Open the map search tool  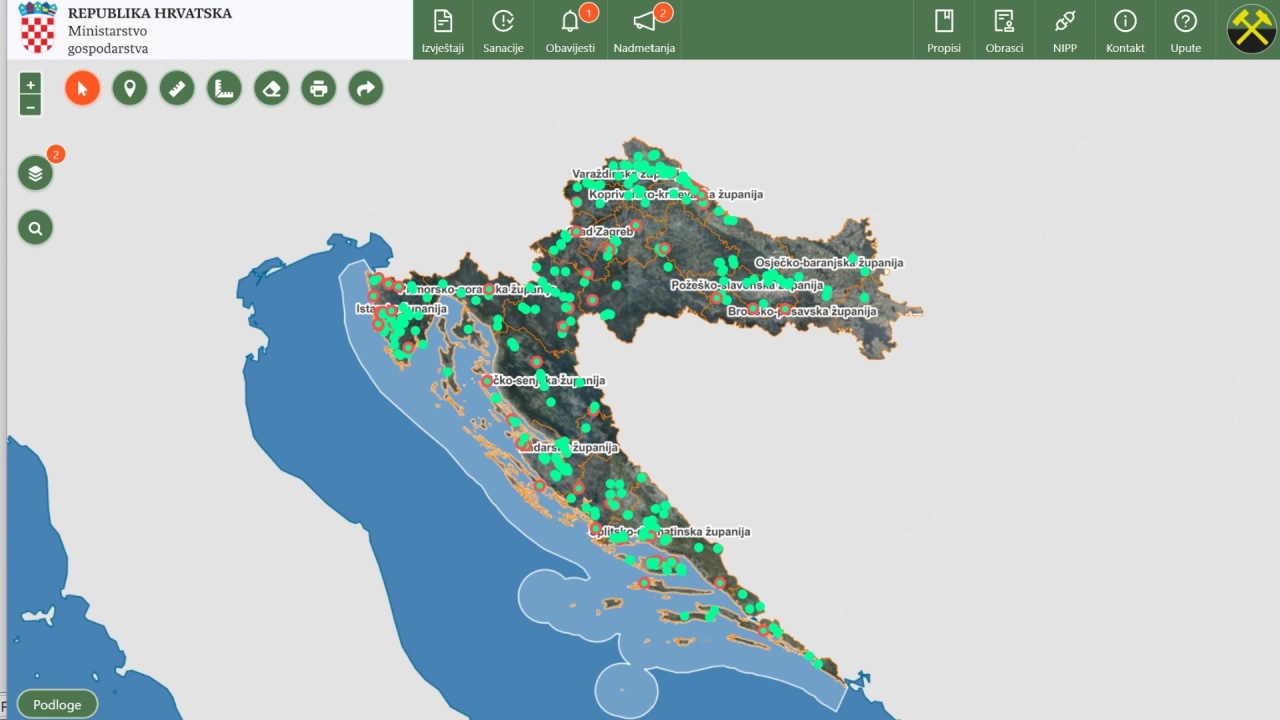pos(35,228)
